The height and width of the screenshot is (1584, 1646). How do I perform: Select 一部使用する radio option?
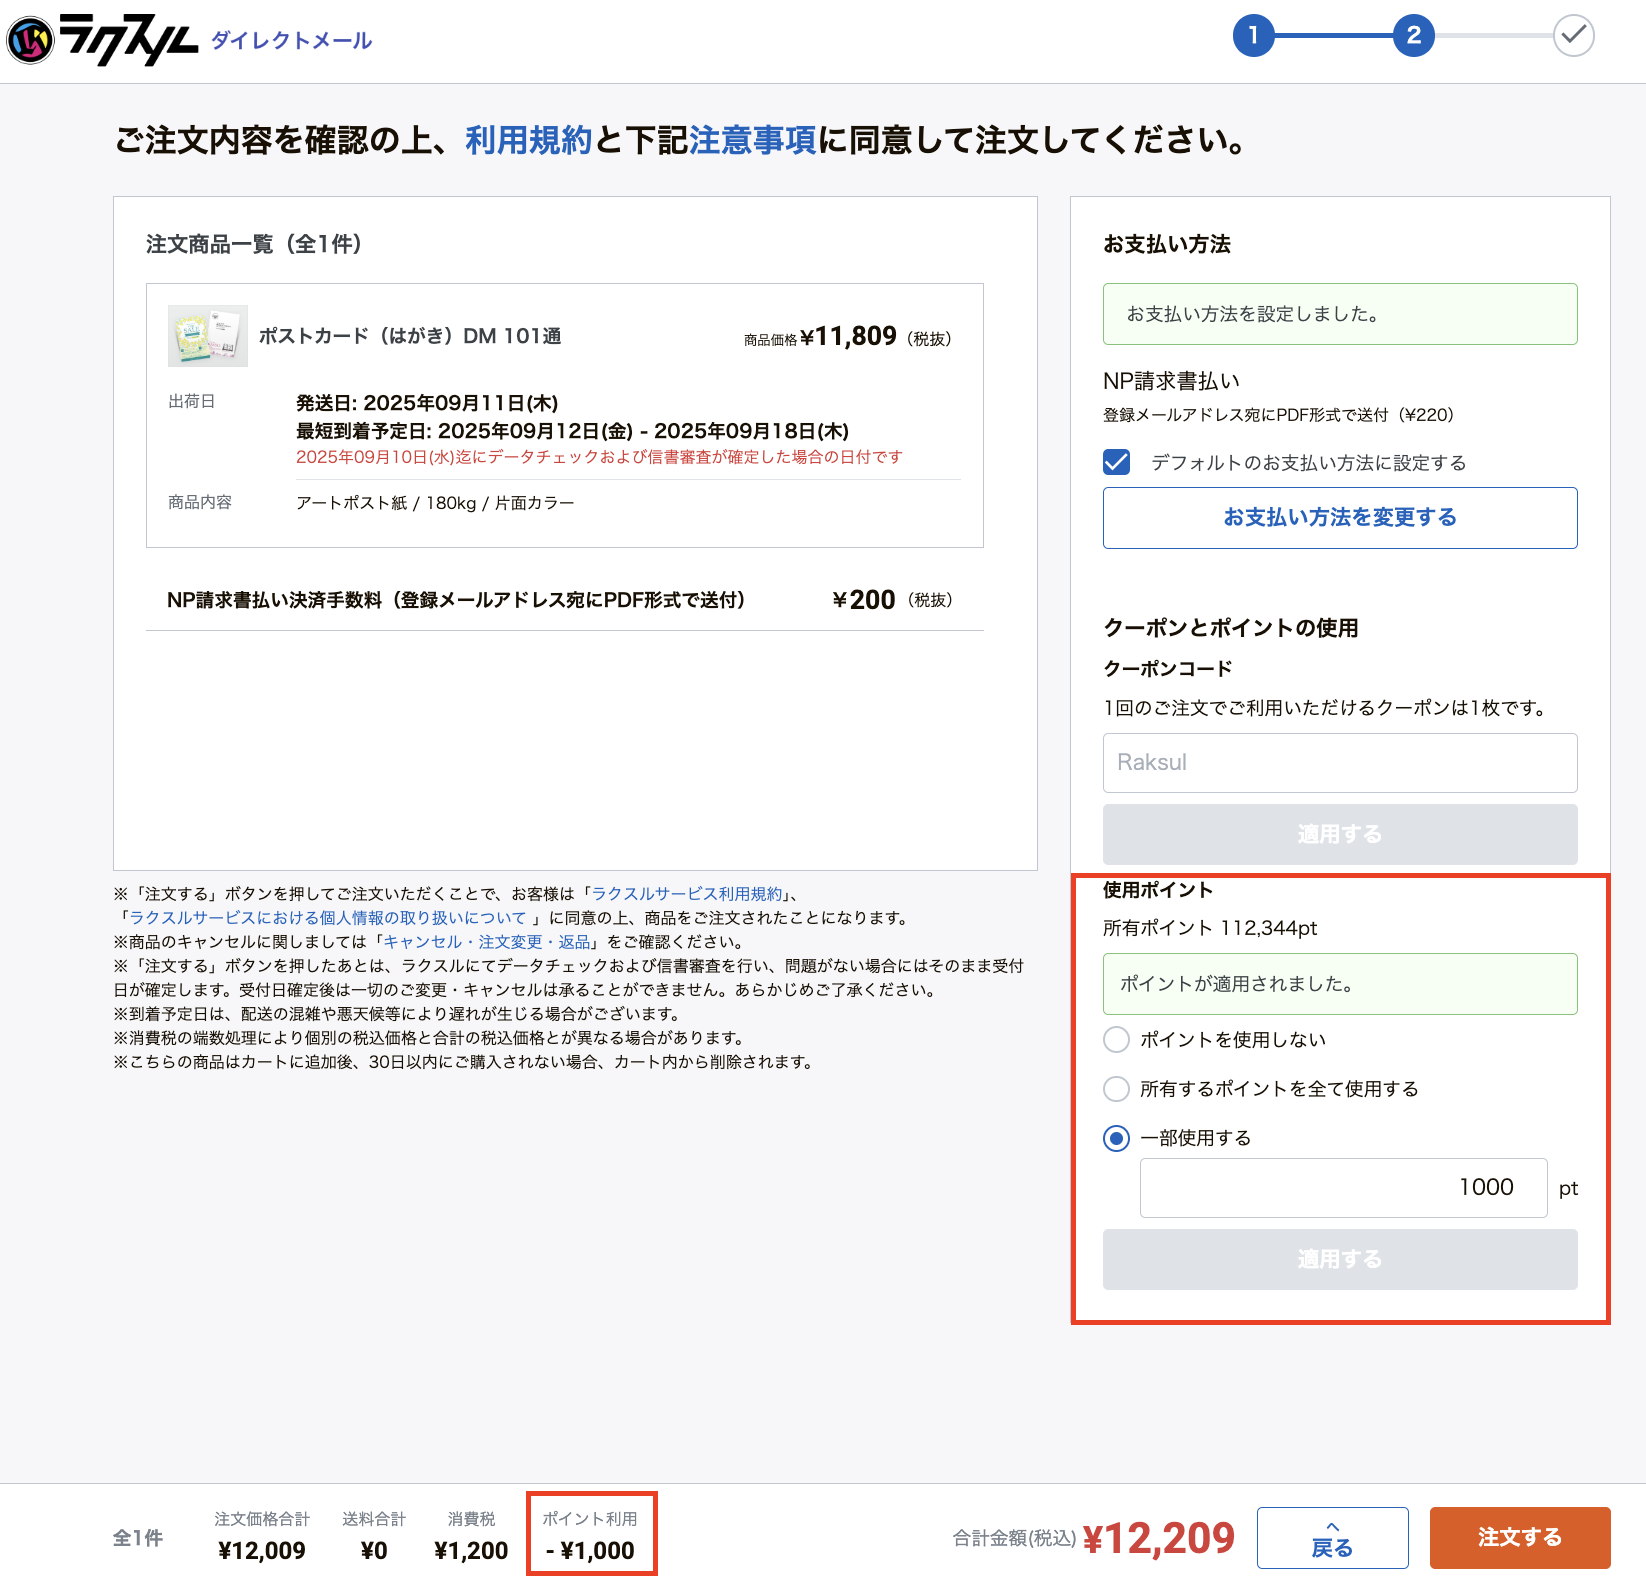pos(1116,1138)
